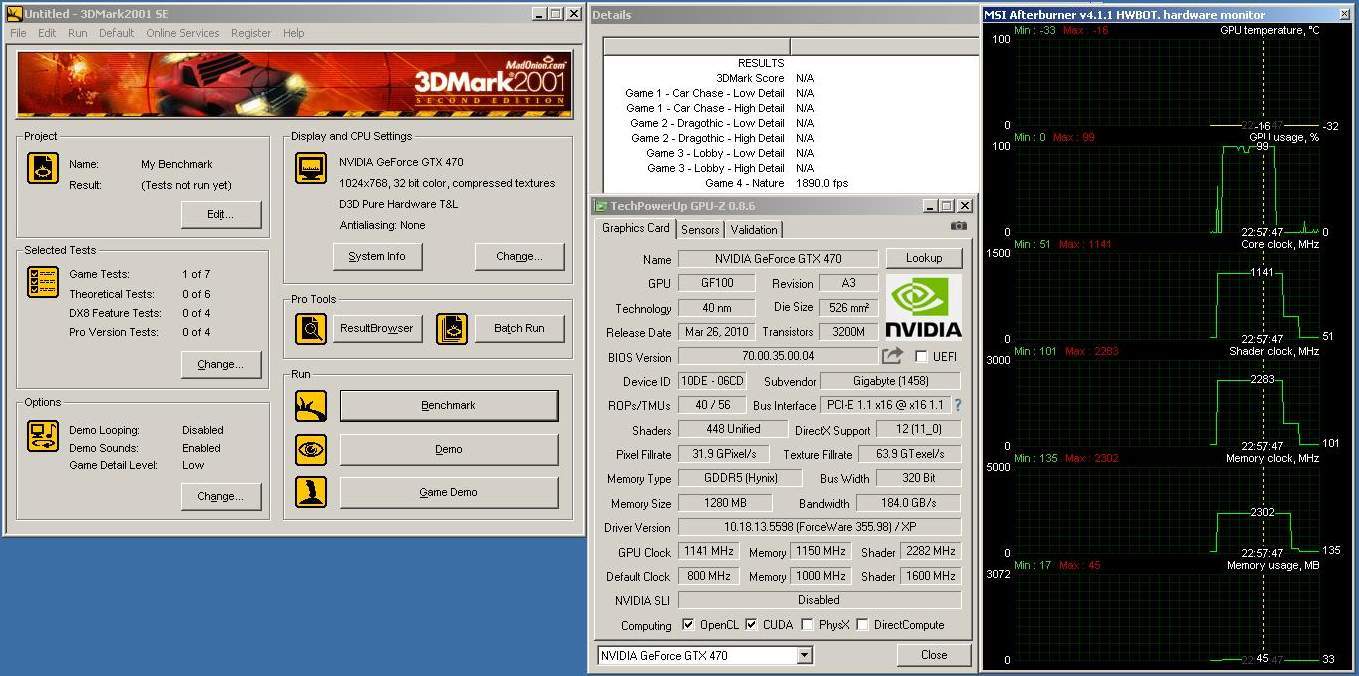The width and height of the screenshot is (1359, 676).
Task: Click the Demo eye icon
Action: pyautogui.click(x=311, y=450)
